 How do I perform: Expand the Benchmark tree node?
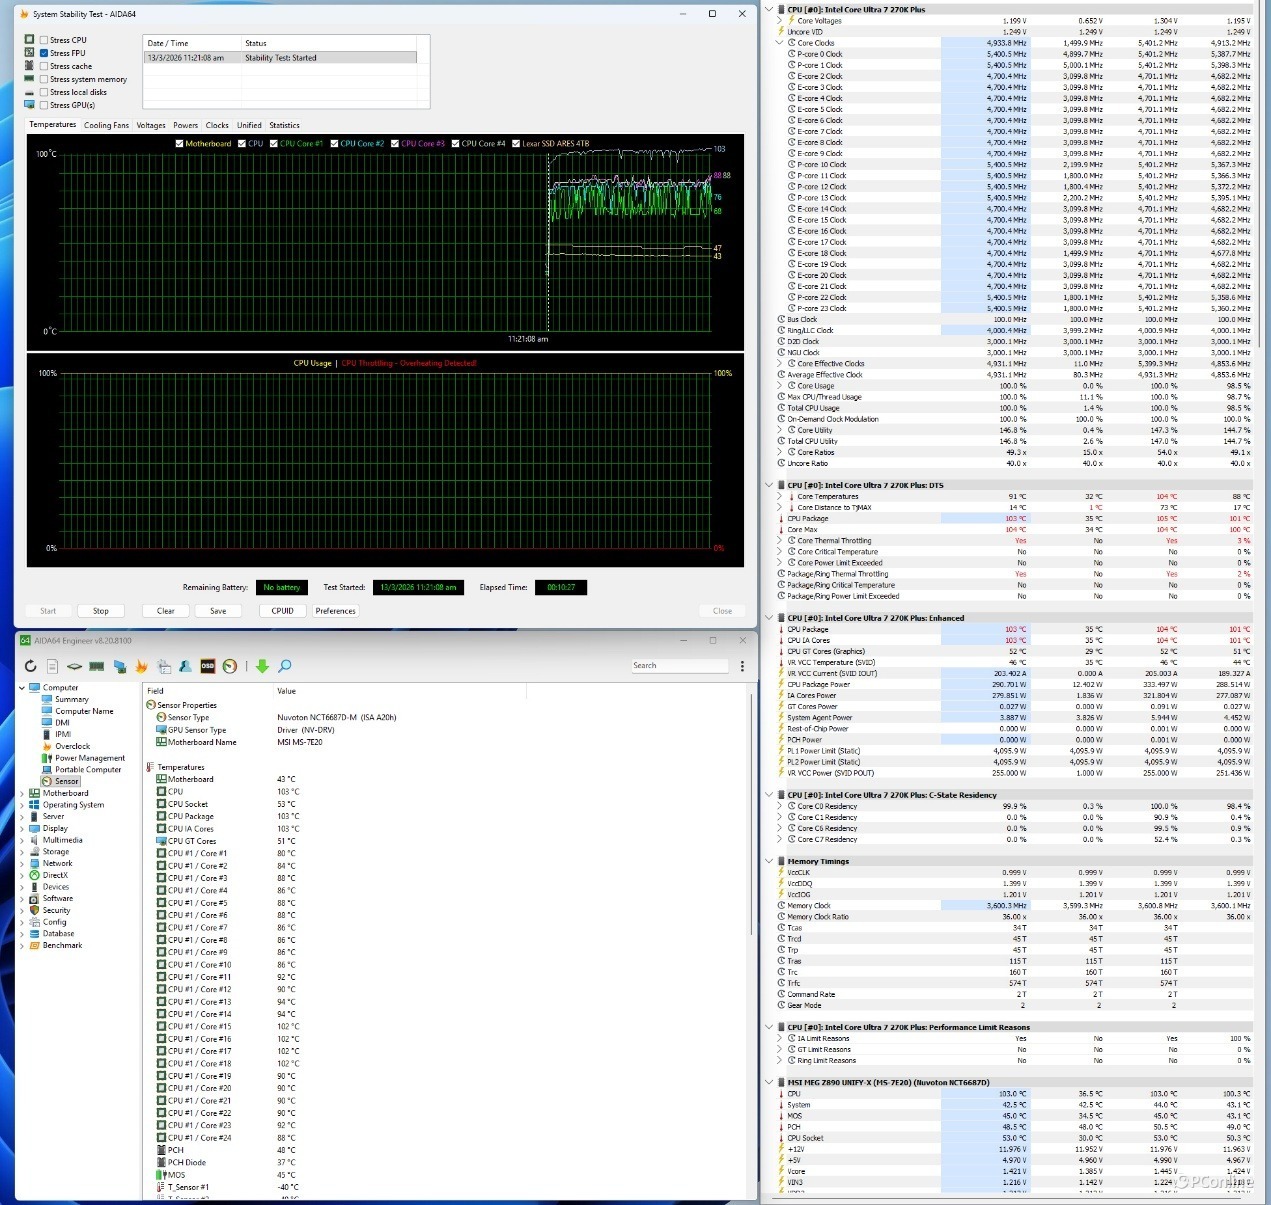click(22, 945)
